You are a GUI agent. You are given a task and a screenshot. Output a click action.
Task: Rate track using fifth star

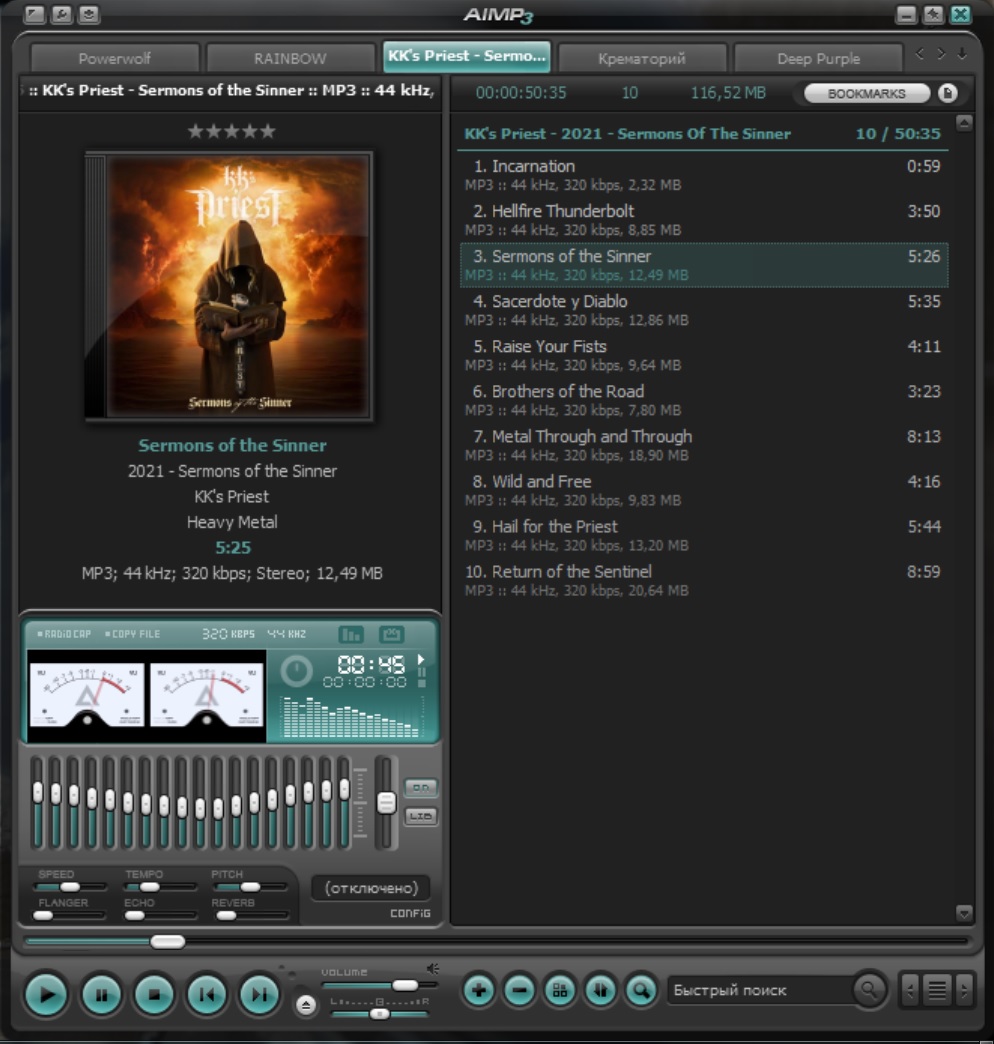[x=268, y=131]
